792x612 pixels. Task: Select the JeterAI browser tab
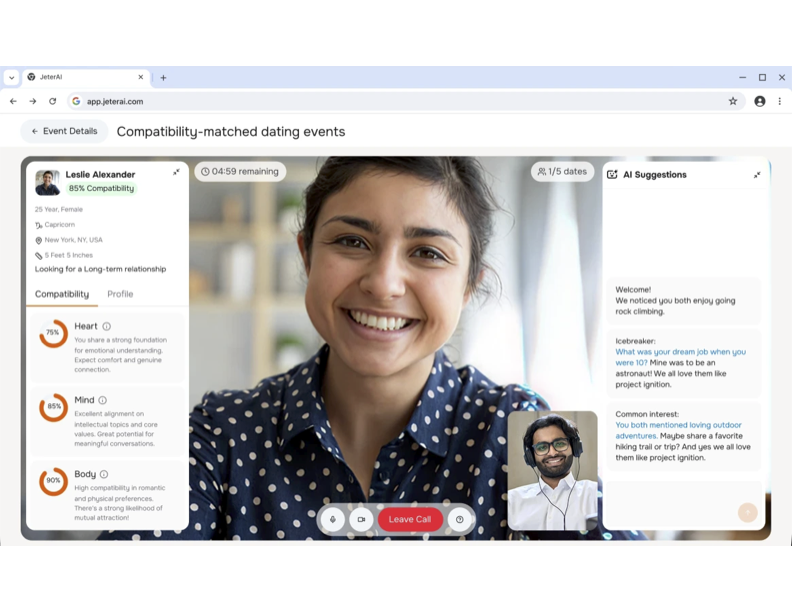click(x=86, y=77)
